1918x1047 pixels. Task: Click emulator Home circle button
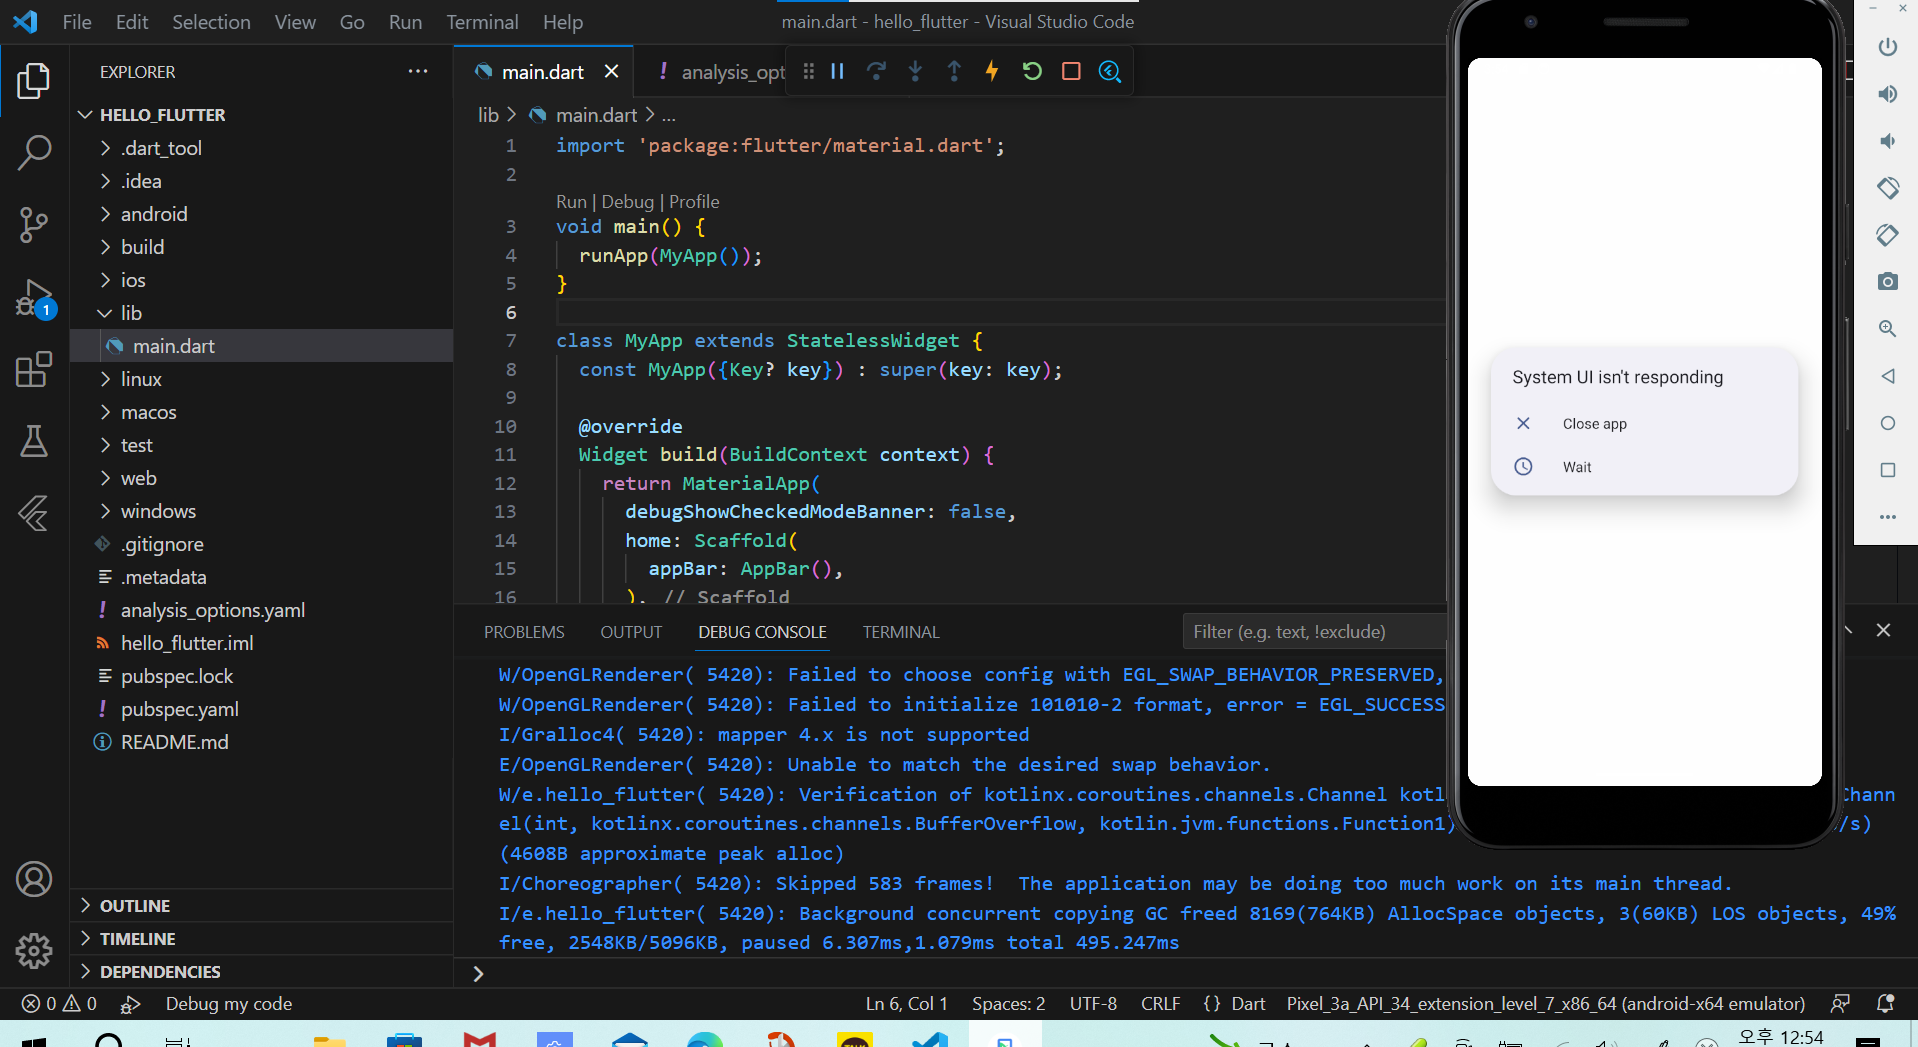click(1887, 423)
